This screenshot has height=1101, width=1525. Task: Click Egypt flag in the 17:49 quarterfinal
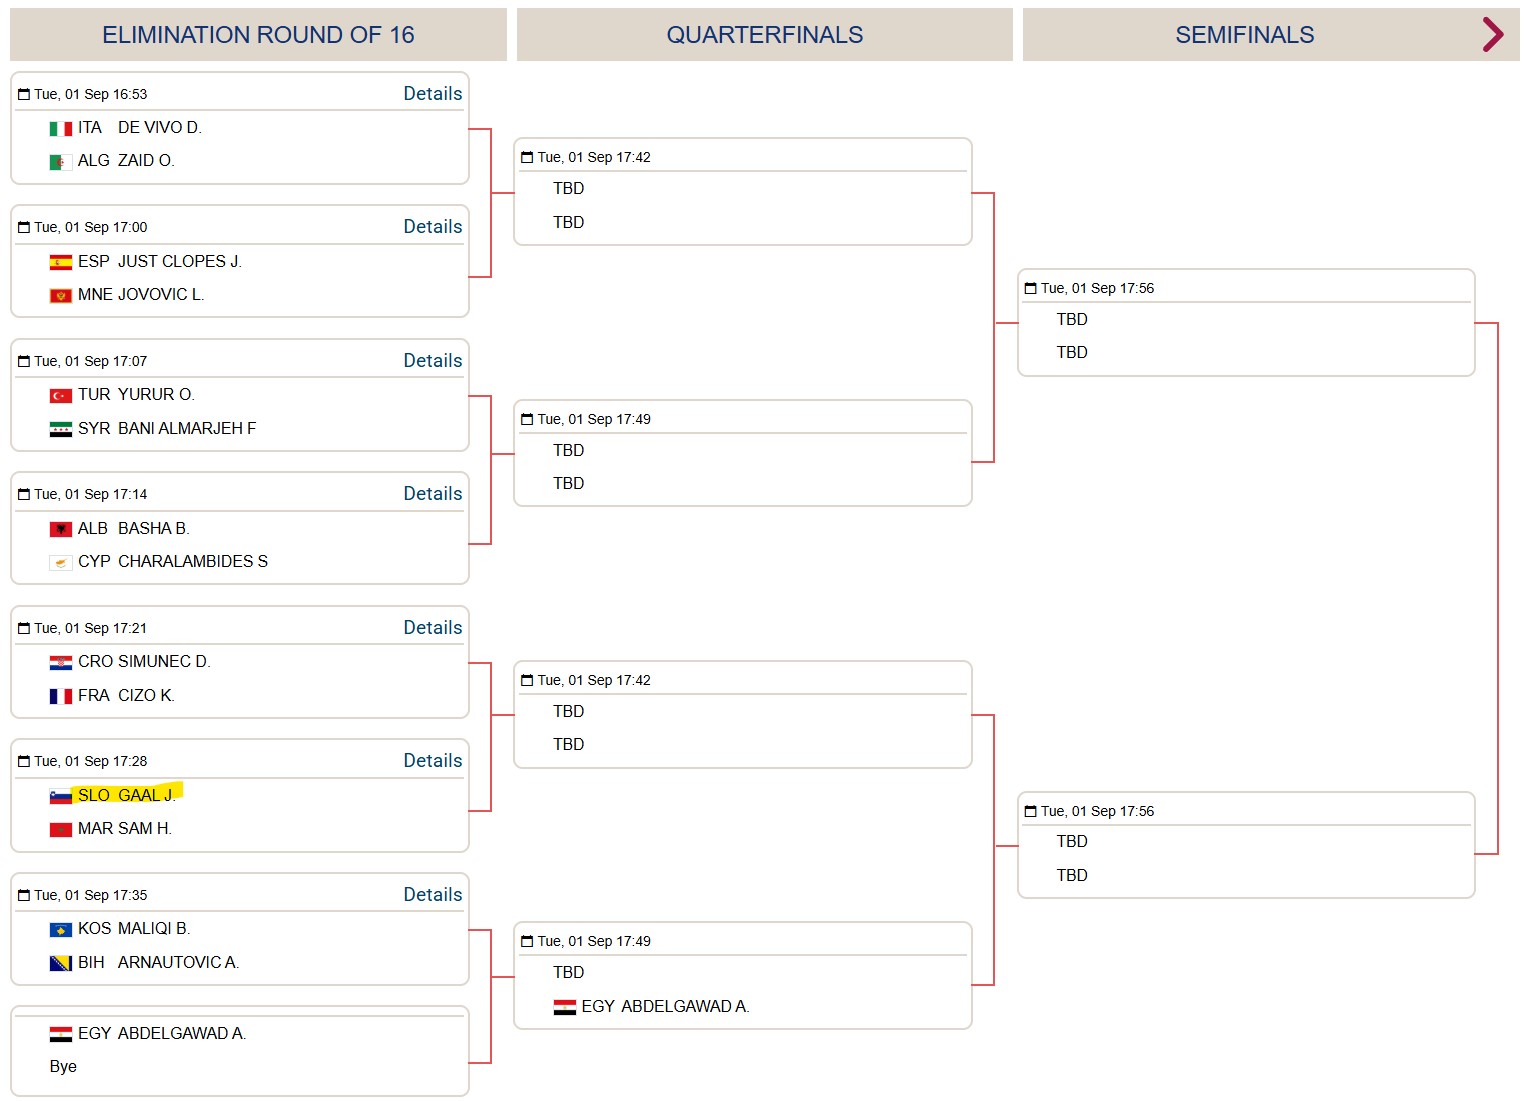pyautogui.click(x=565, y=1008)
